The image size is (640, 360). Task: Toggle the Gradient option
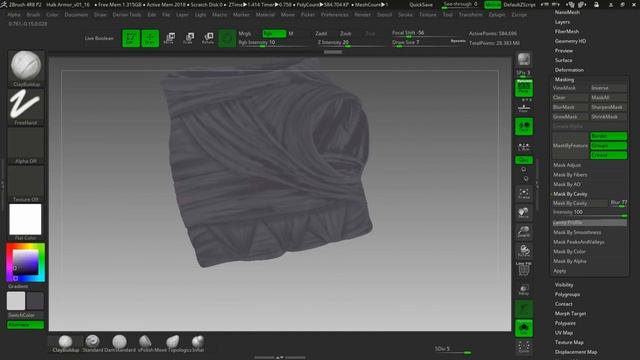[x=19, y=287]
